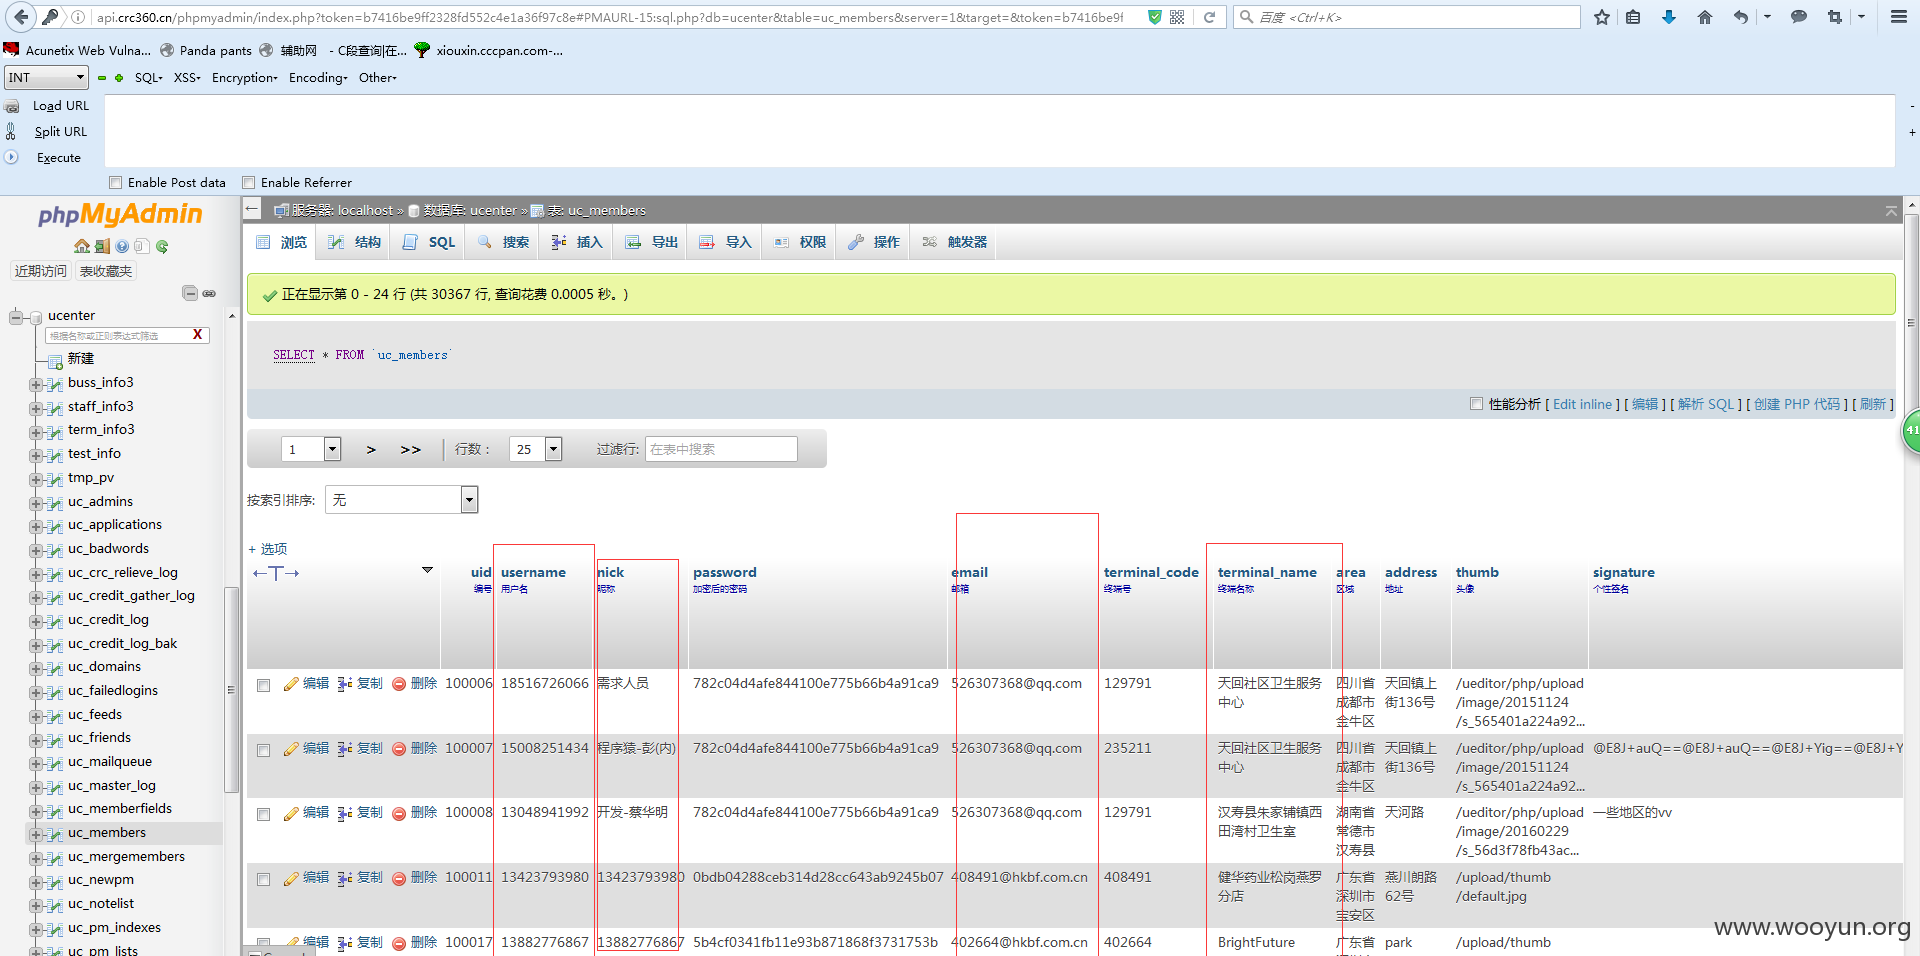Open the 按索引排序 sort dropdown

(402, 499)
